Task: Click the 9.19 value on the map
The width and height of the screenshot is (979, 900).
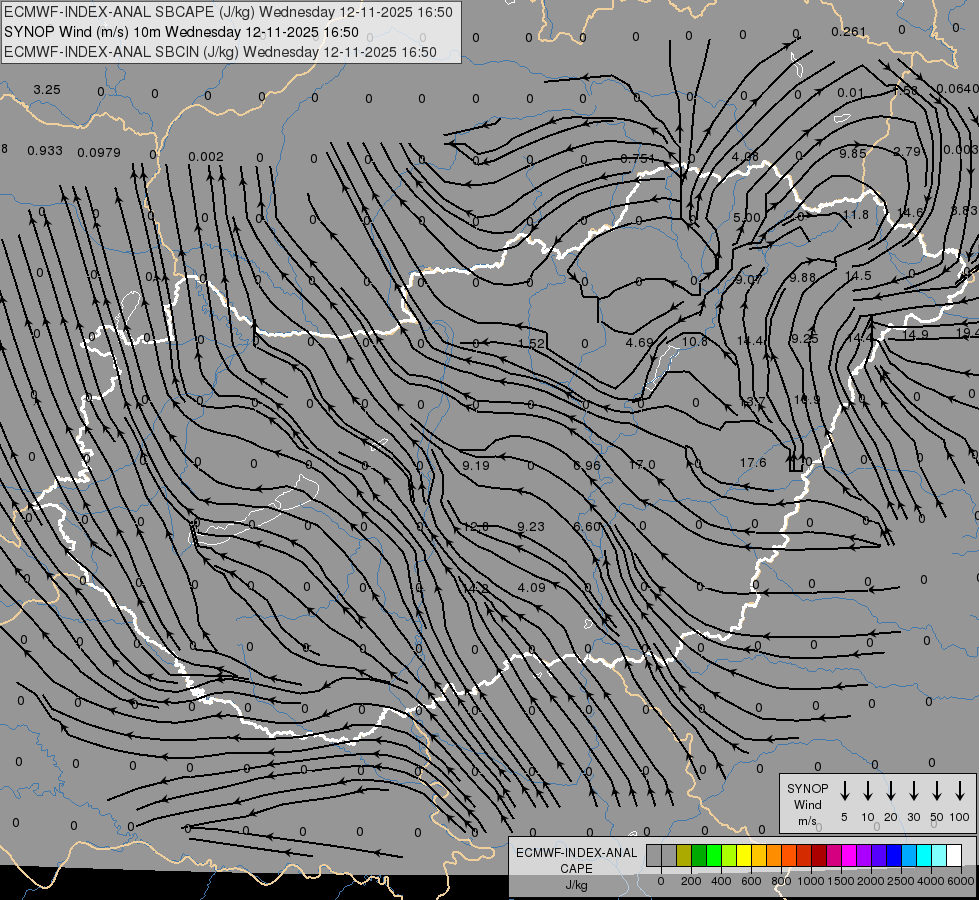Action: (x=476, y=465)
